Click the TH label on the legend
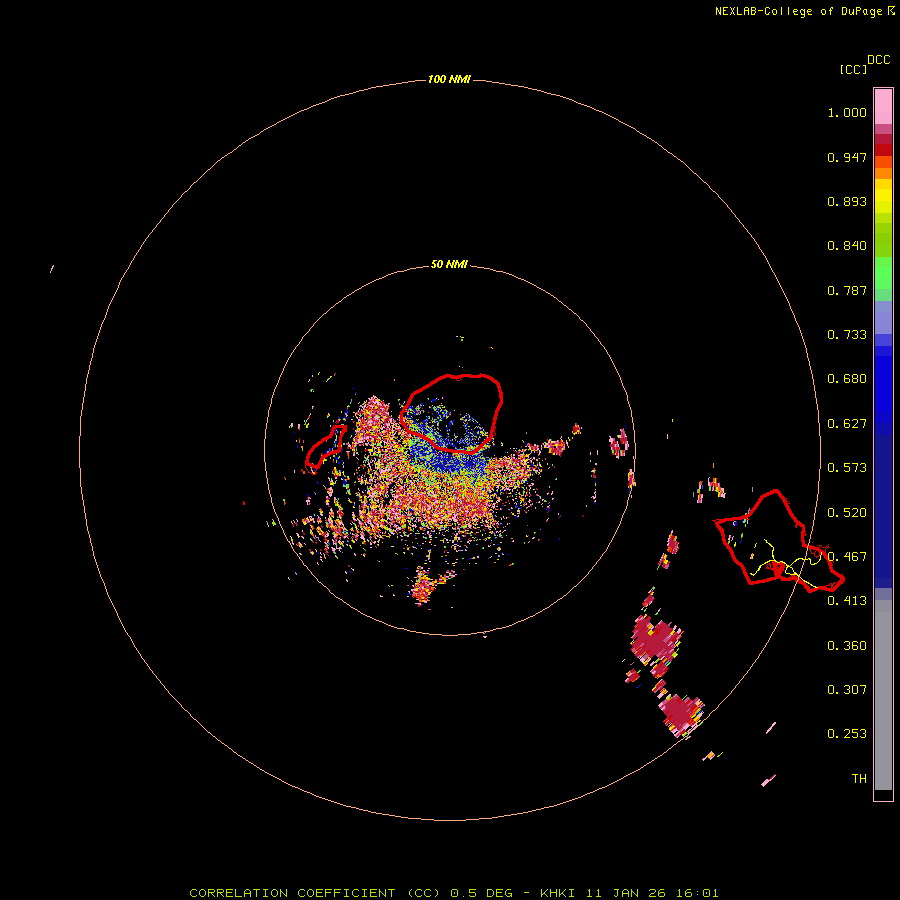The image size is (900, 900). (859, 779)
